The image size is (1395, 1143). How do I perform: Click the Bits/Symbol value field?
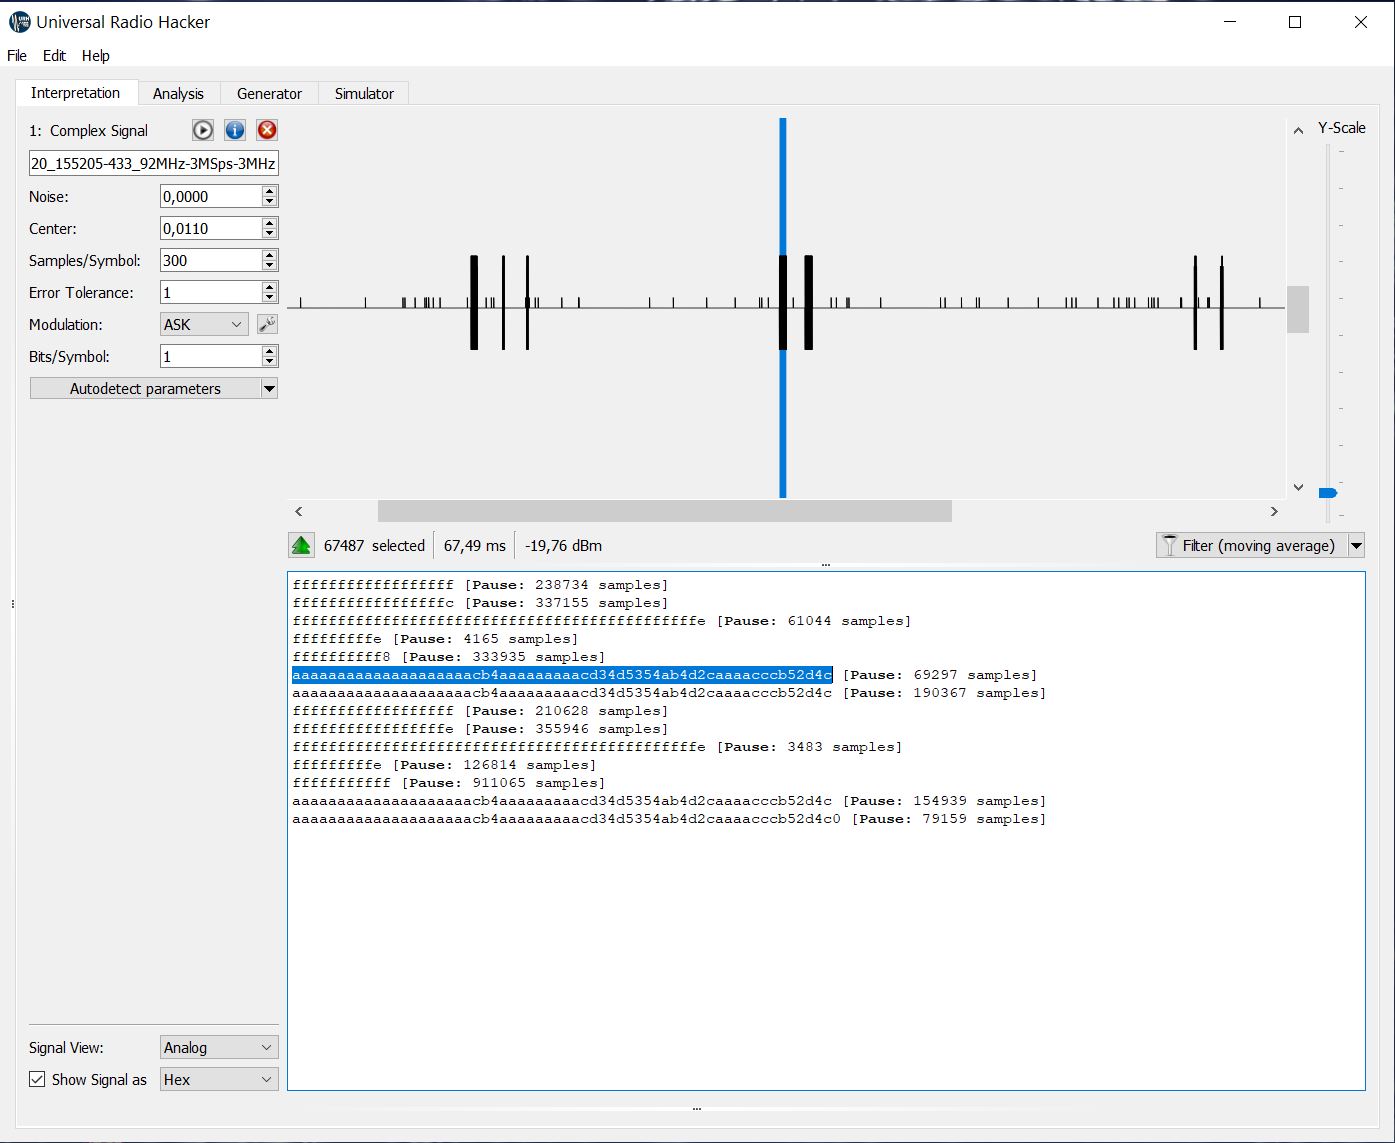point(210,357)
